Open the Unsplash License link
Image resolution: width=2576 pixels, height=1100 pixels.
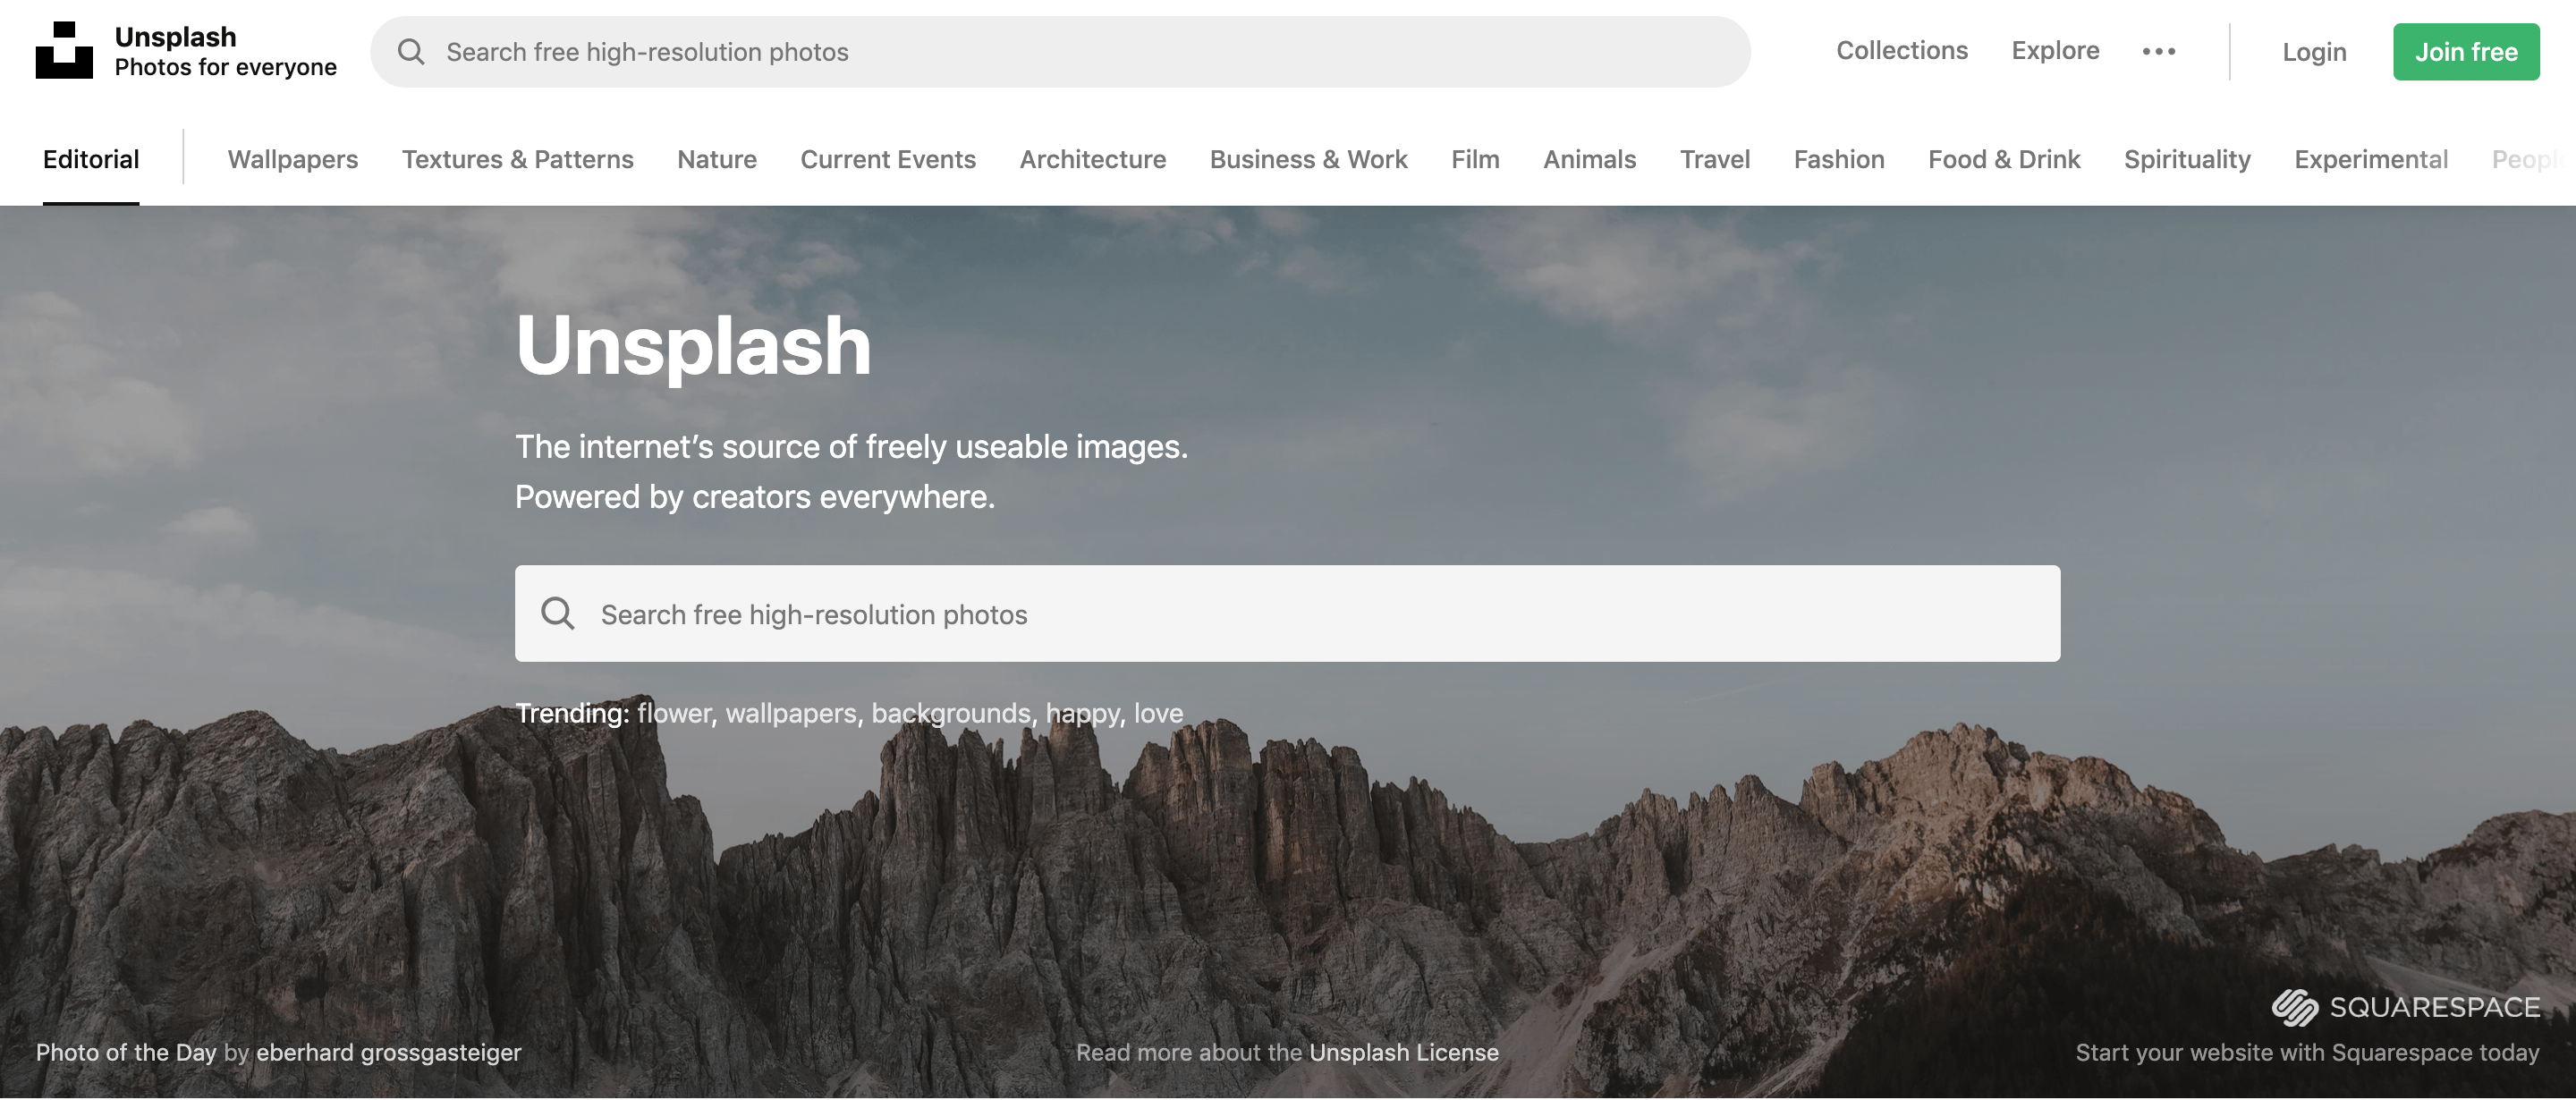[1404, 1052]
